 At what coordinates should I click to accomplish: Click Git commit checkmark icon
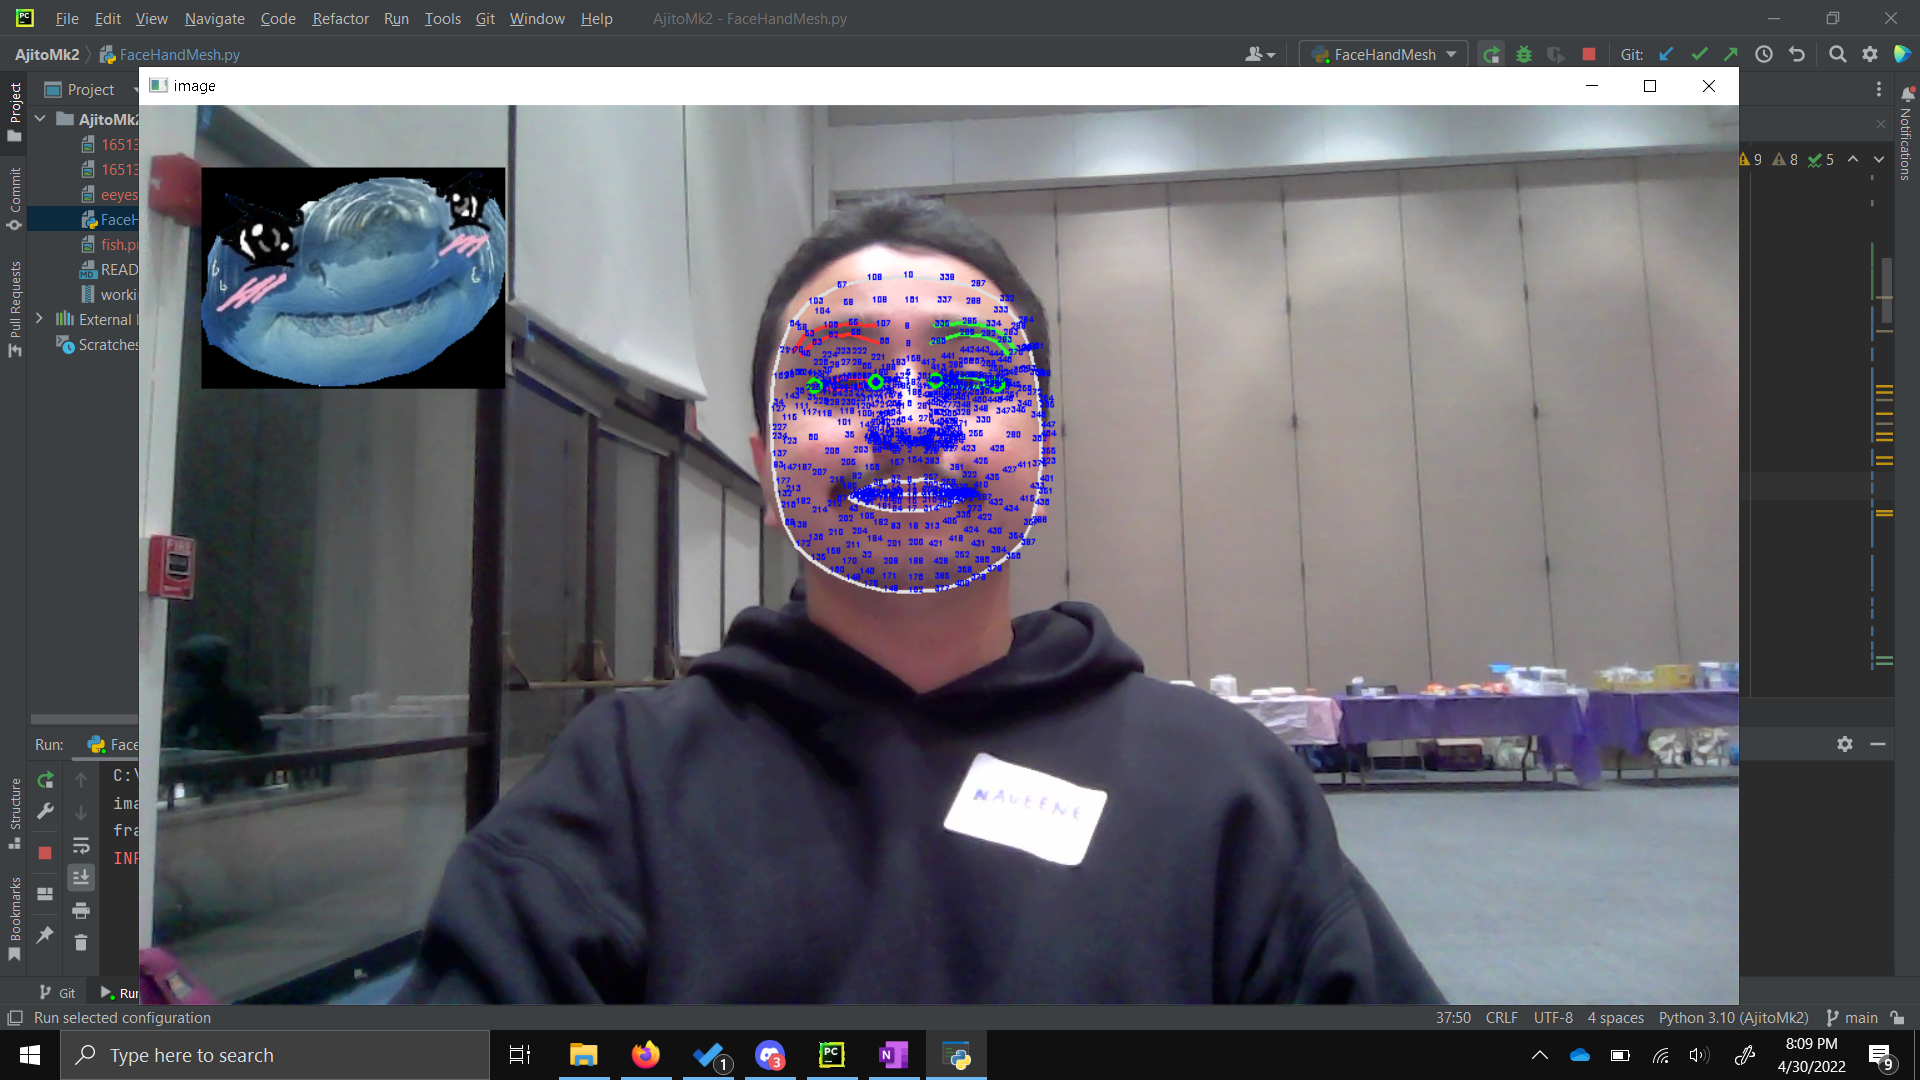pyautogui.click(x=1698, y=55)
